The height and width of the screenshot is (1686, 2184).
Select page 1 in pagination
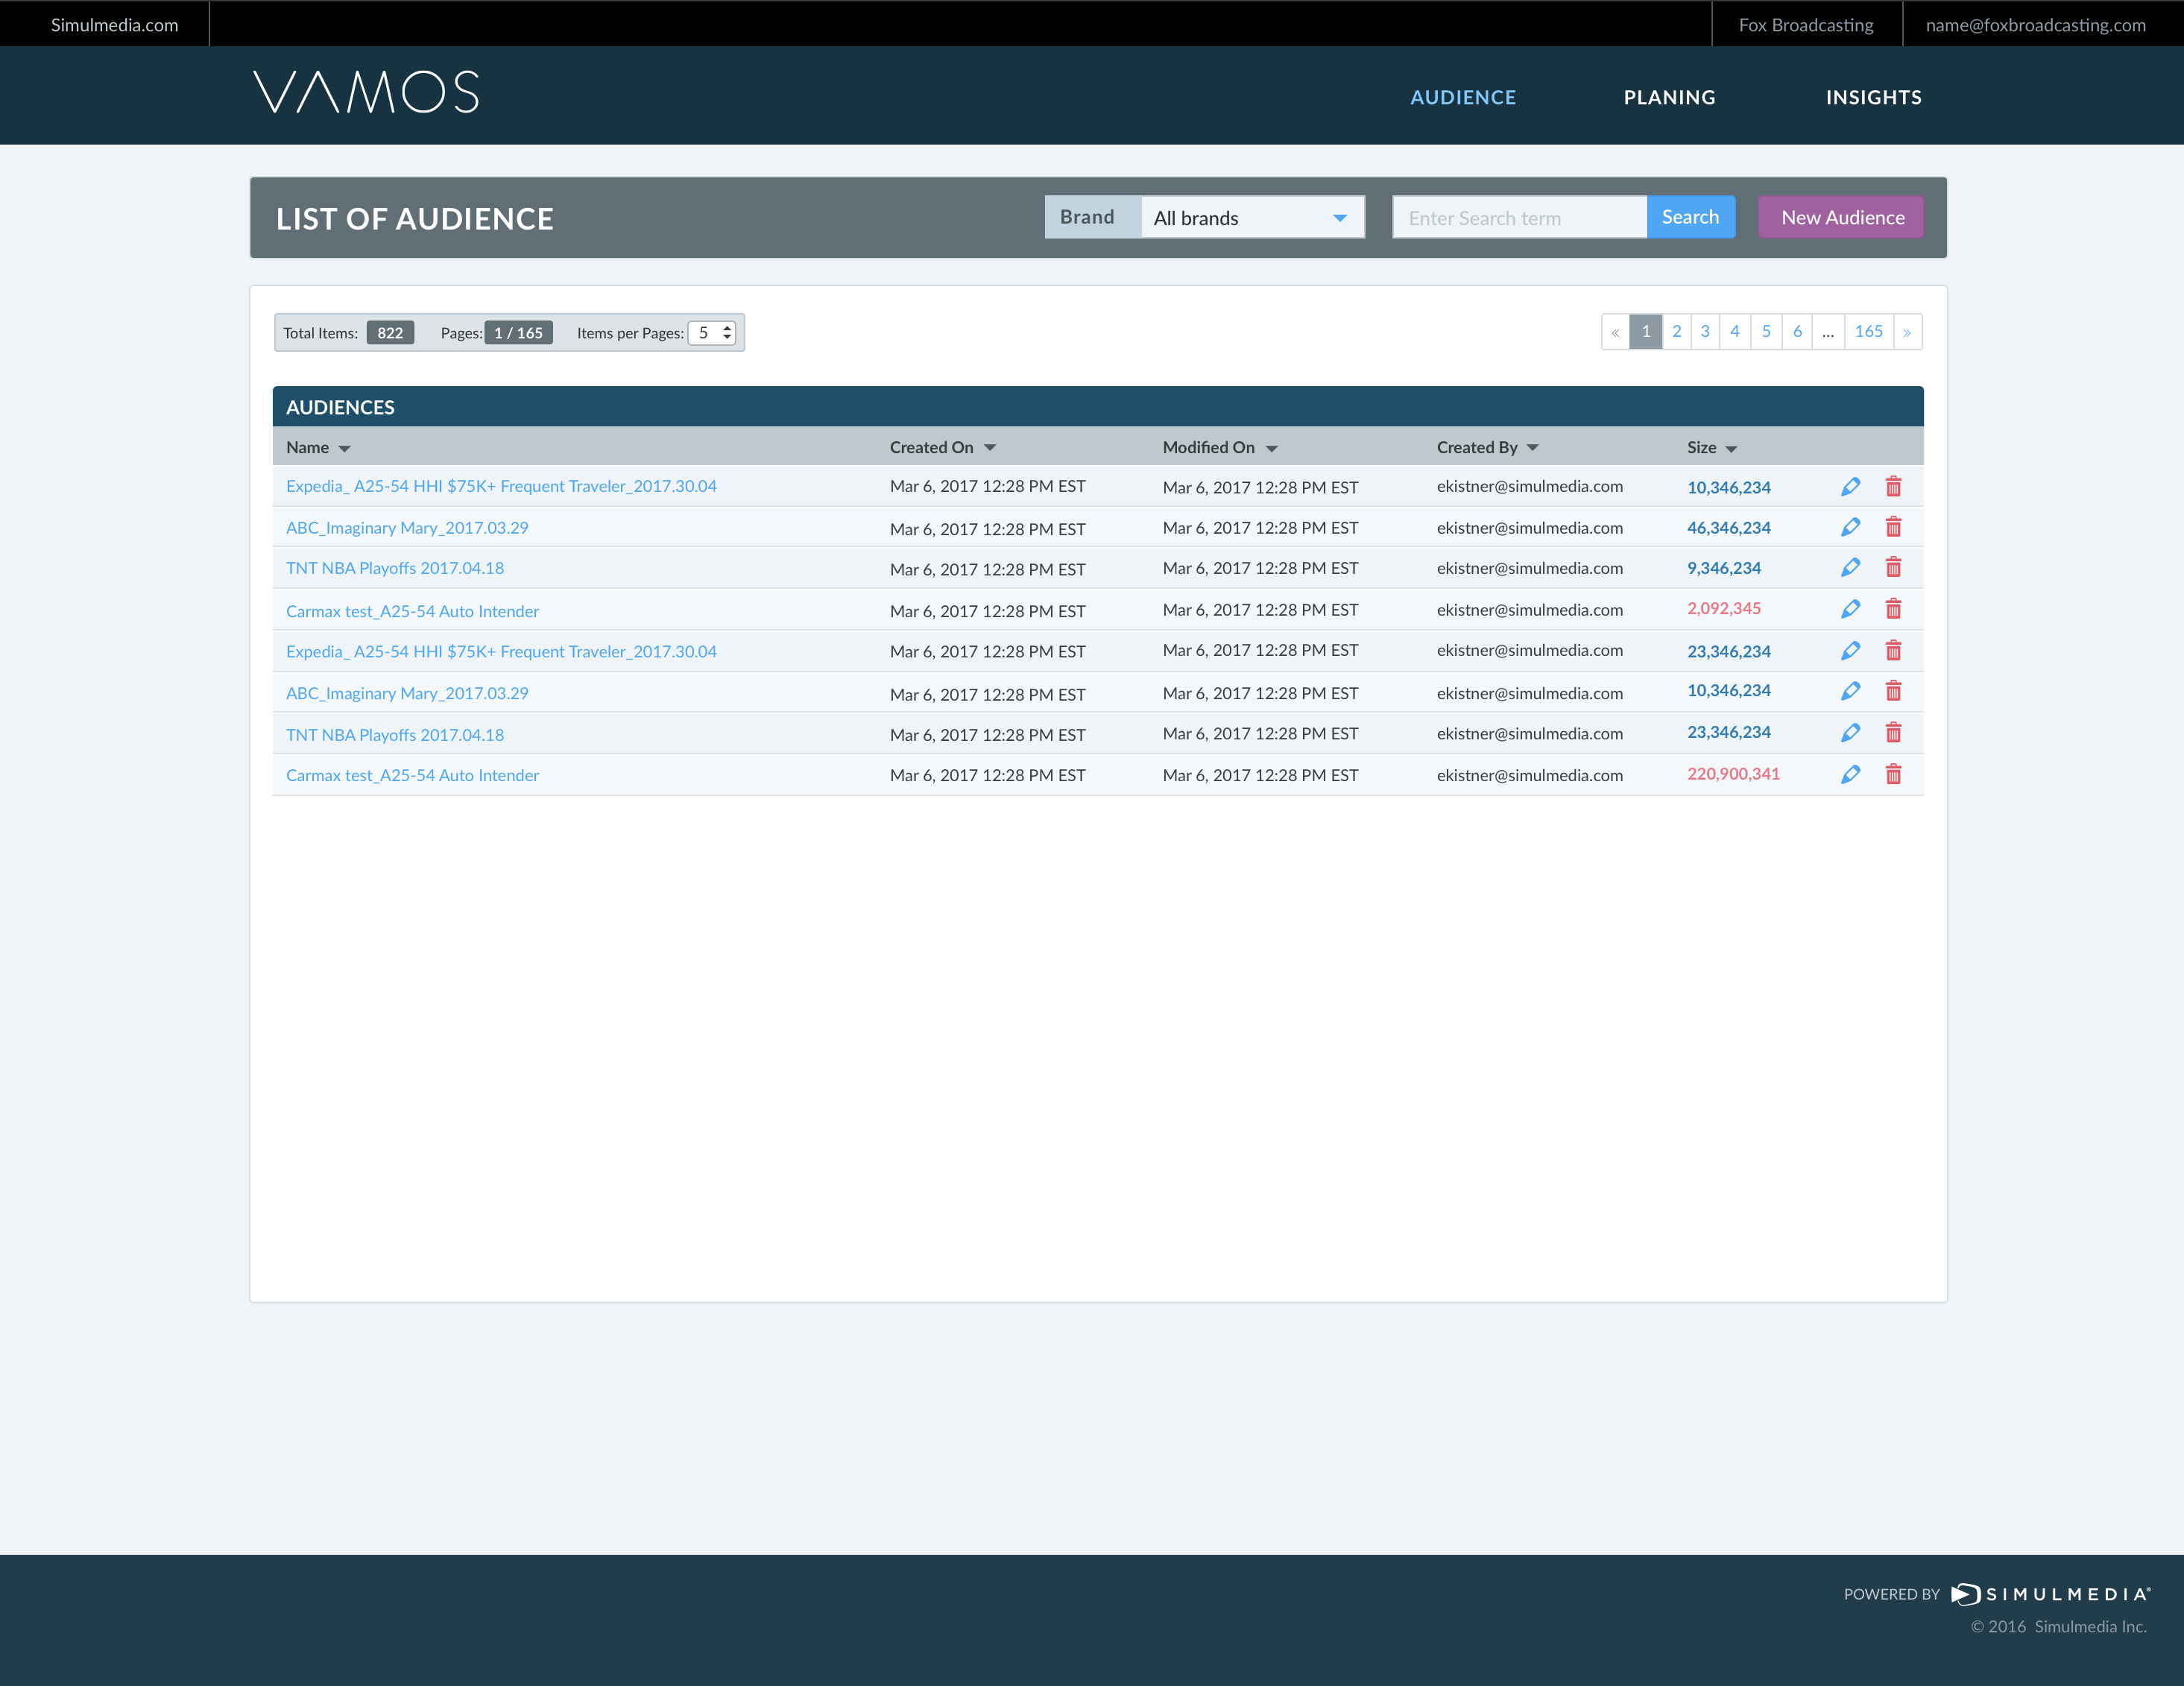click(x=1646, y=332)
